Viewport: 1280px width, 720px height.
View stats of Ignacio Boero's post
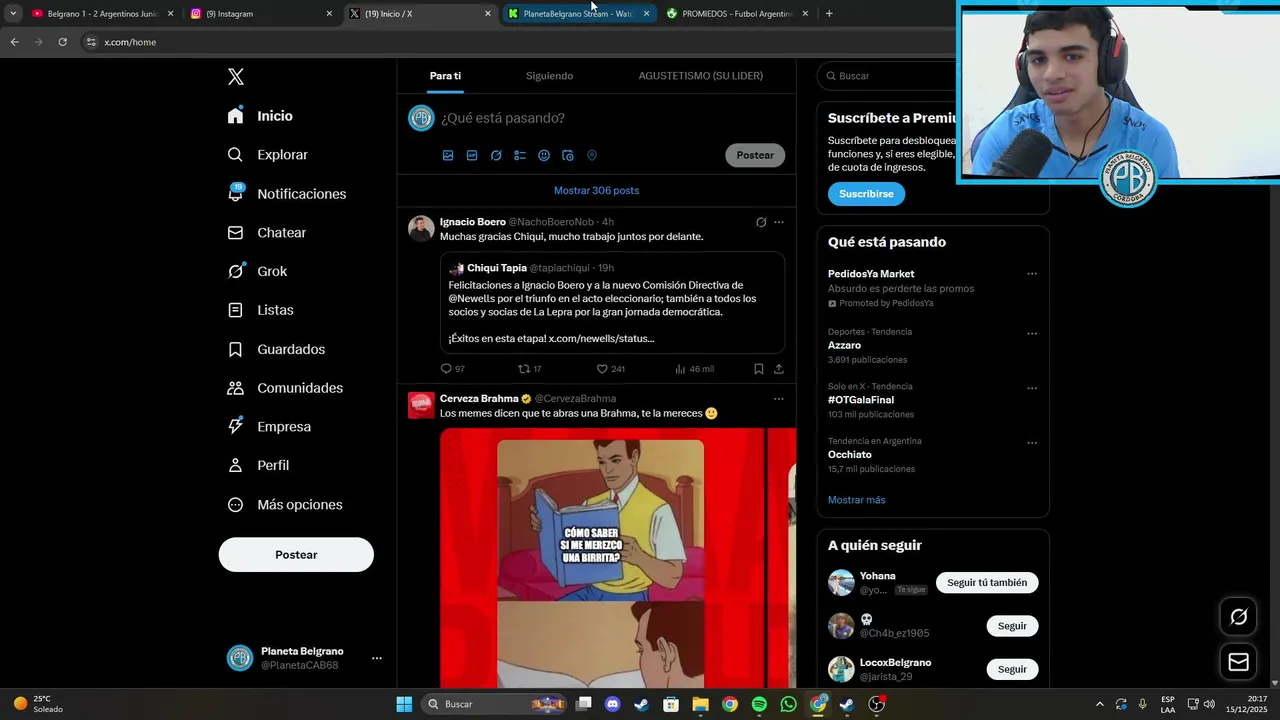(x=694, y=369)
